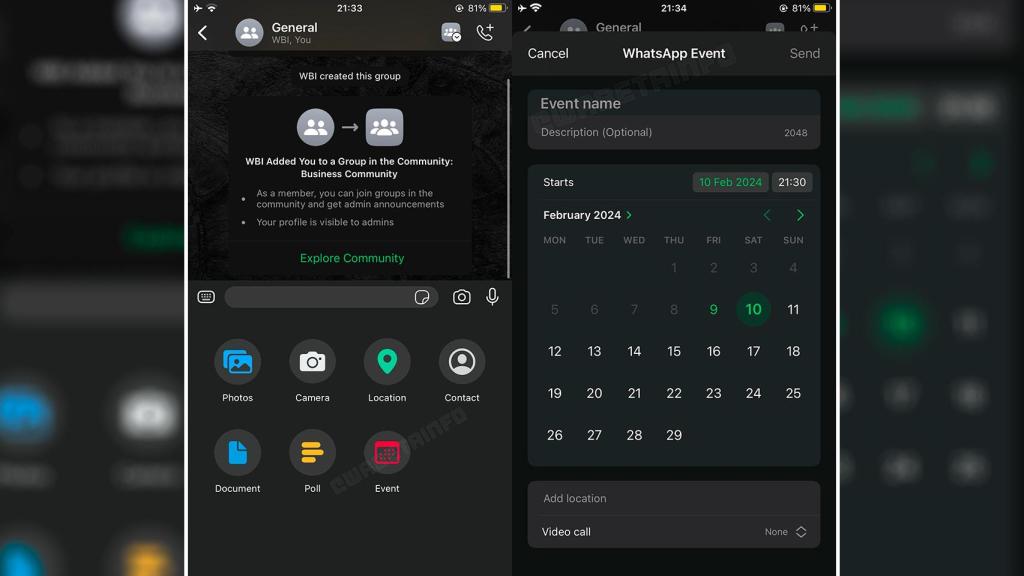Viewport: 1024px width, 576px height.
Task: Tap battery indicator in left status bar
Action: coord(498,8)
